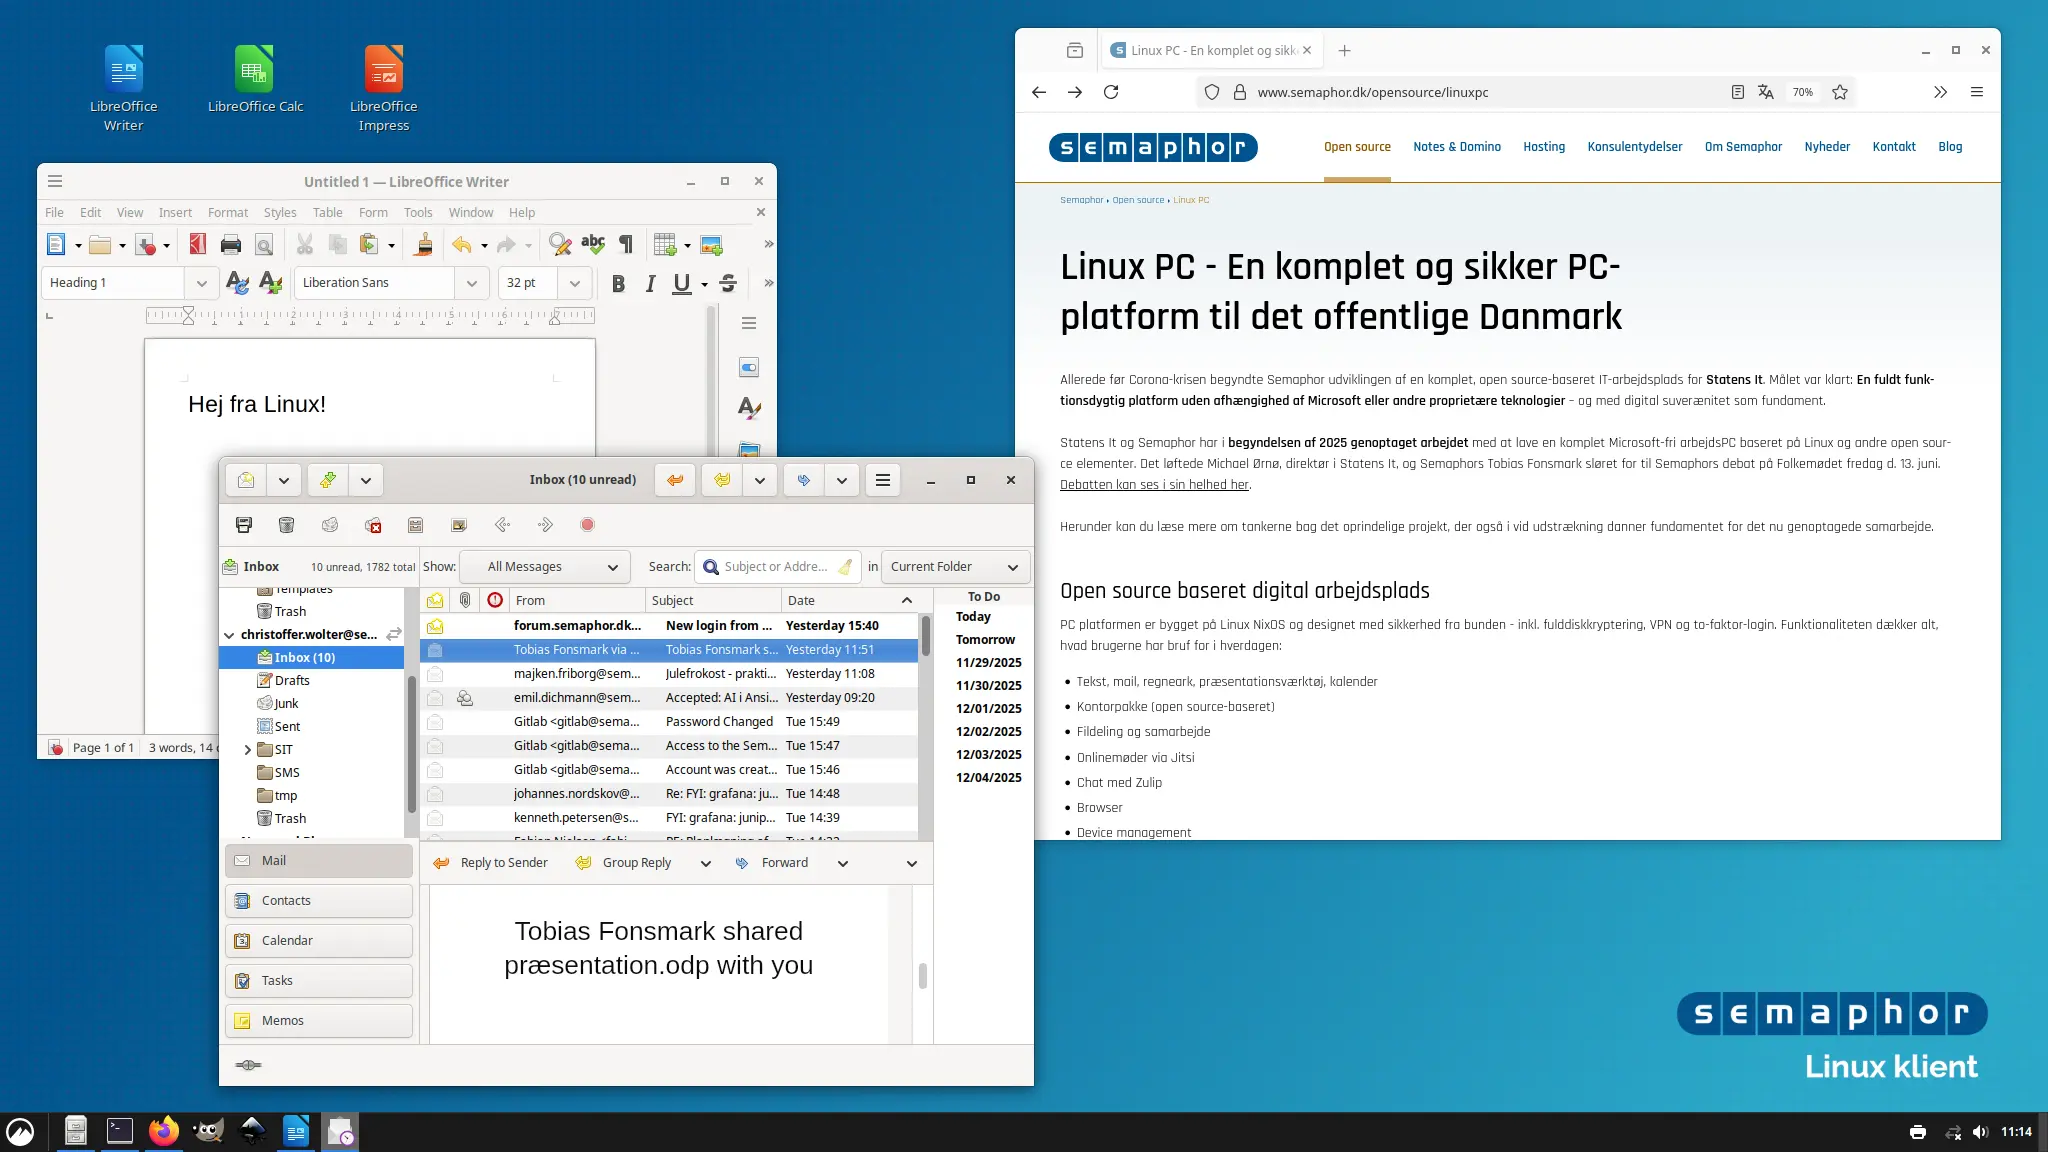Open the font size 32 pt dropdown

click(x=574, y=283)
